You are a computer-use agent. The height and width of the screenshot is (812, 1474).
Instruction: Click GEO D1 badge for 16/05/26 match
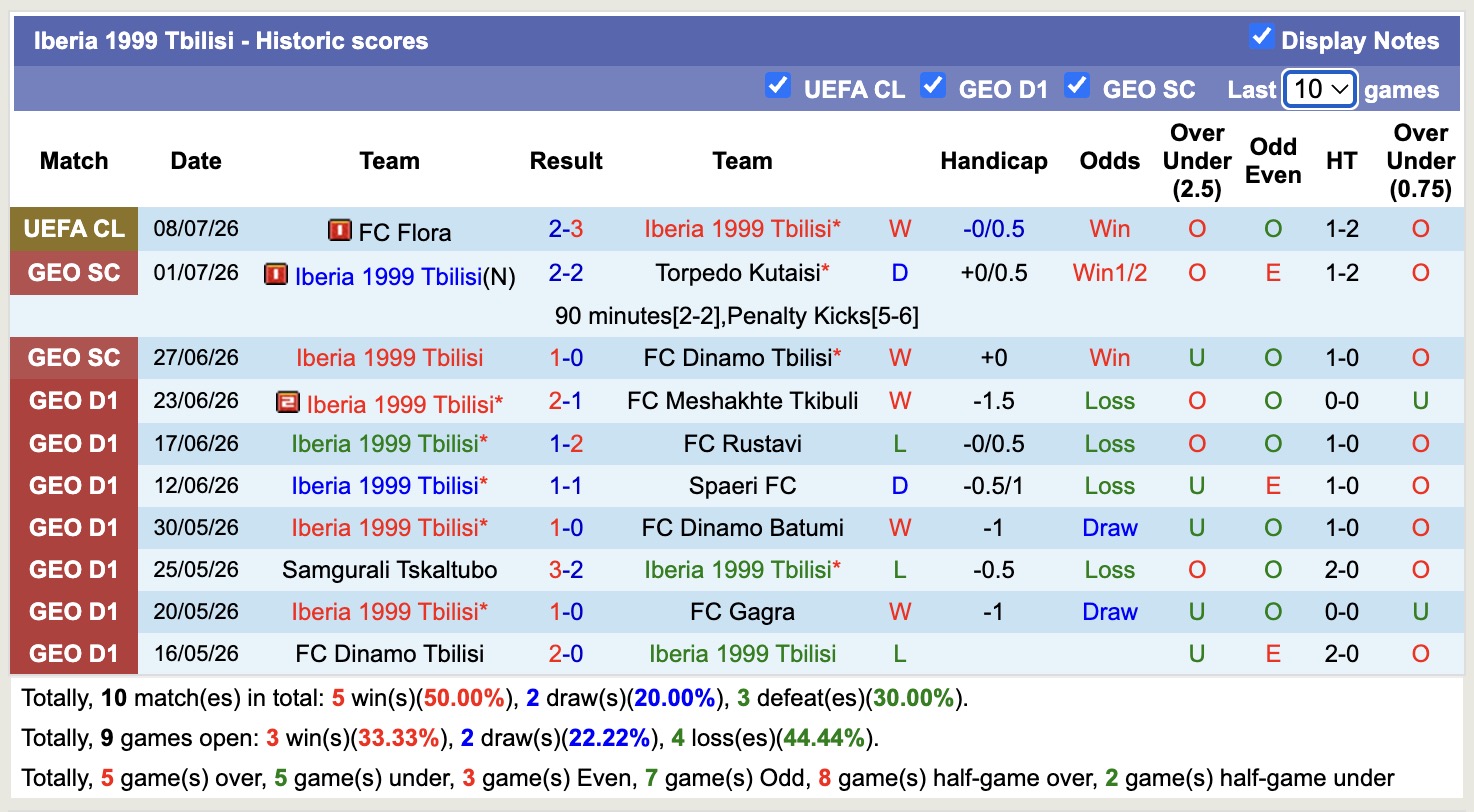[74, 654]
